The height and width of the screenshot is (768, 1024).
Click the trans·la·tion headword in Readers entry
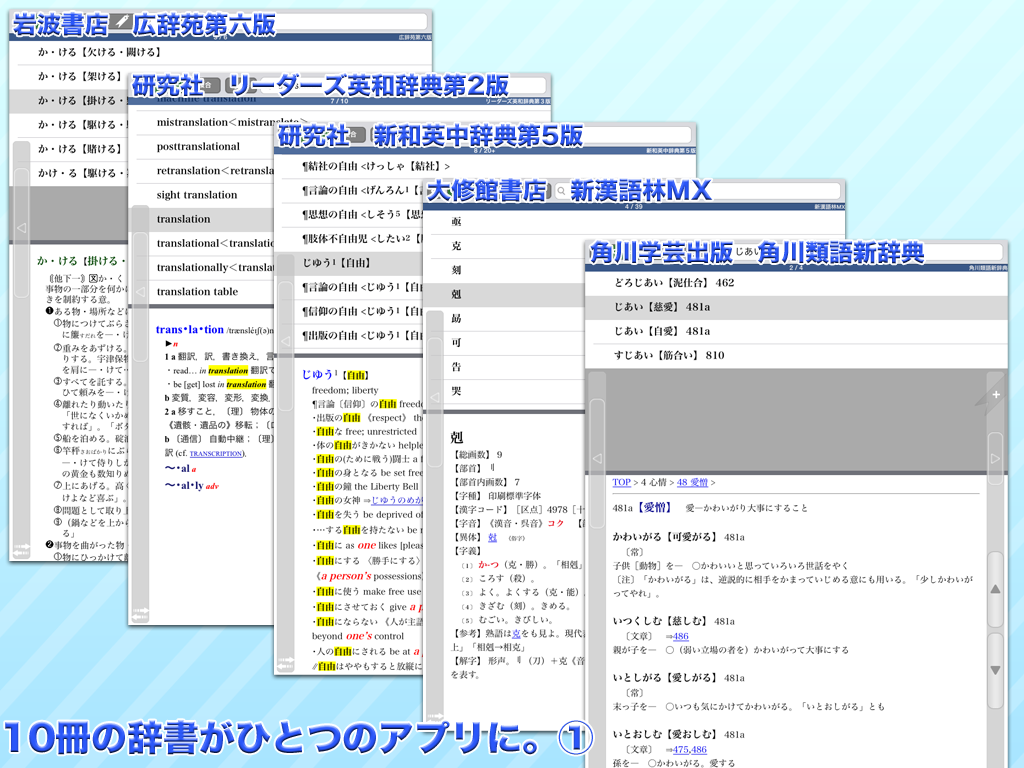point(189,330)
